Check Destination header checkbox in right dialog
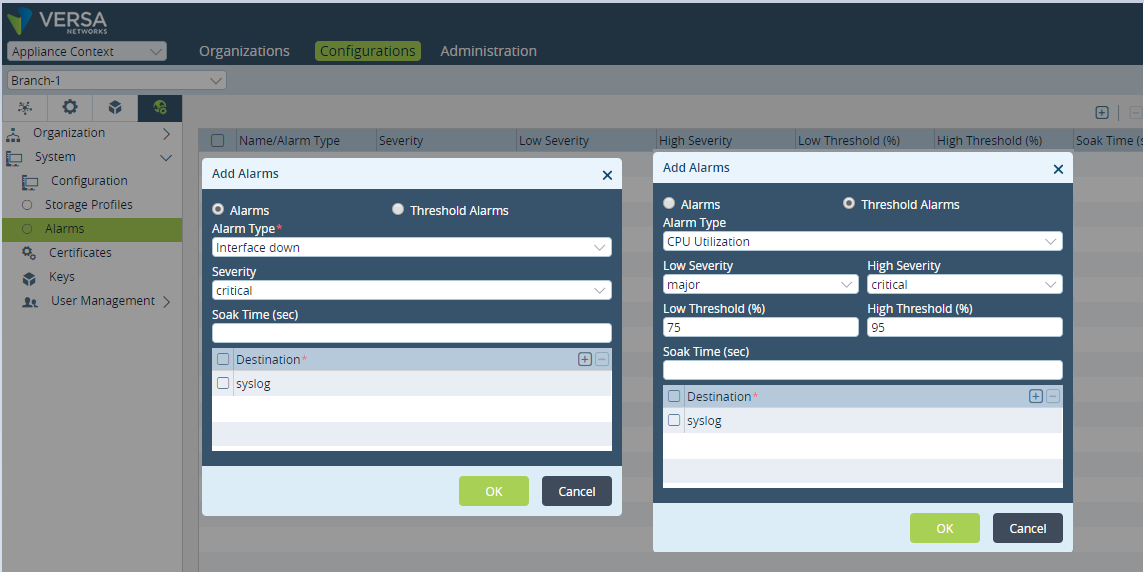The width and height of the screenshot is (1144, 572). (x=674, y=396)
